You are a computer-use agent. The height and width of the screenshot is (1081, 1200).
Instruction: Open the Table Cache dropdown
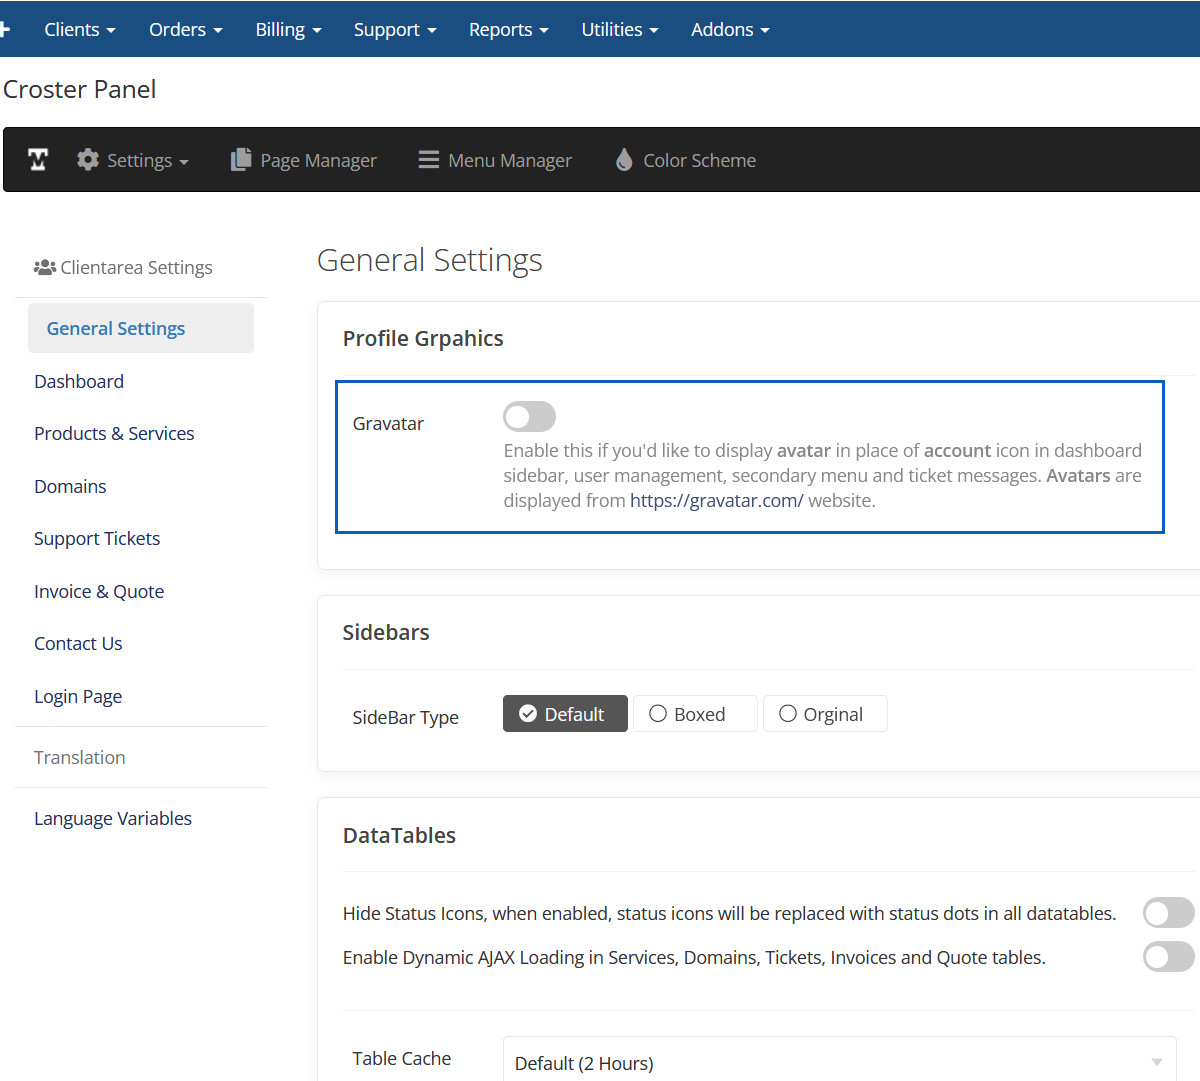[839, 1062]
